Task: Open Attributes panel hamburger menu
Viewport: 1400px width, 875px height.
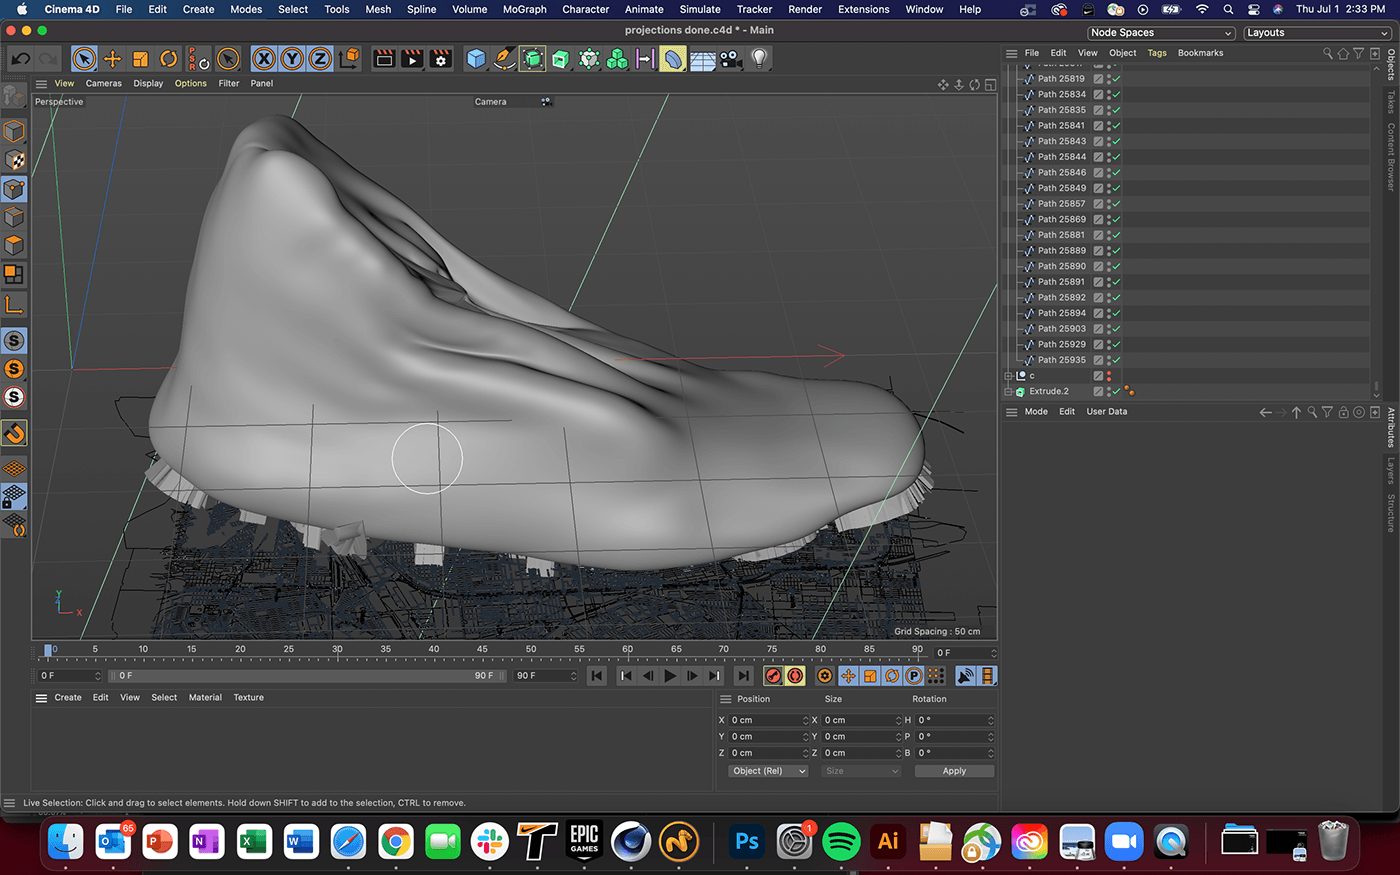Action: 1011,412
